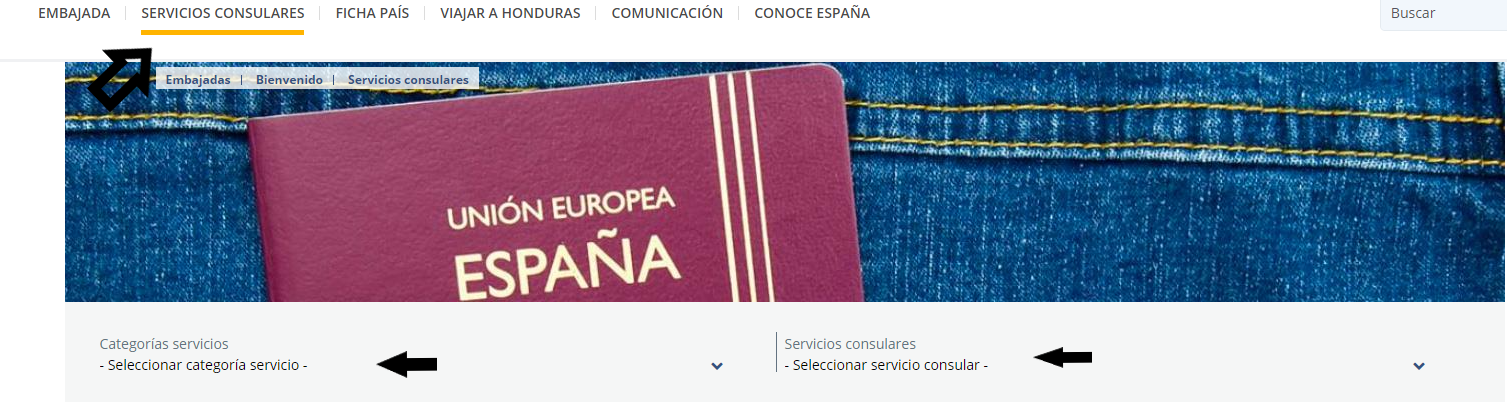Open the CONOCE ESPAÑA menu
This screenshot has height=402, width=1507.
(x=812, y=14)
